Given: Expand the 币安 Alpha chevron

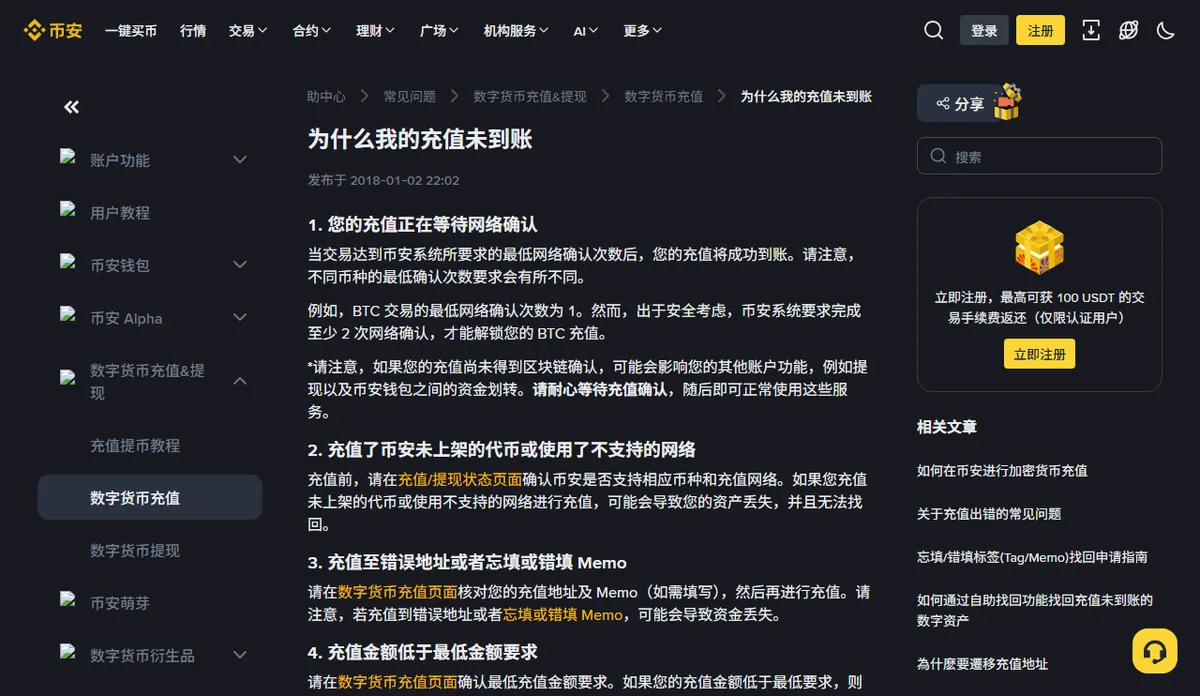Looking at the screenshot, I should [240, 317].
